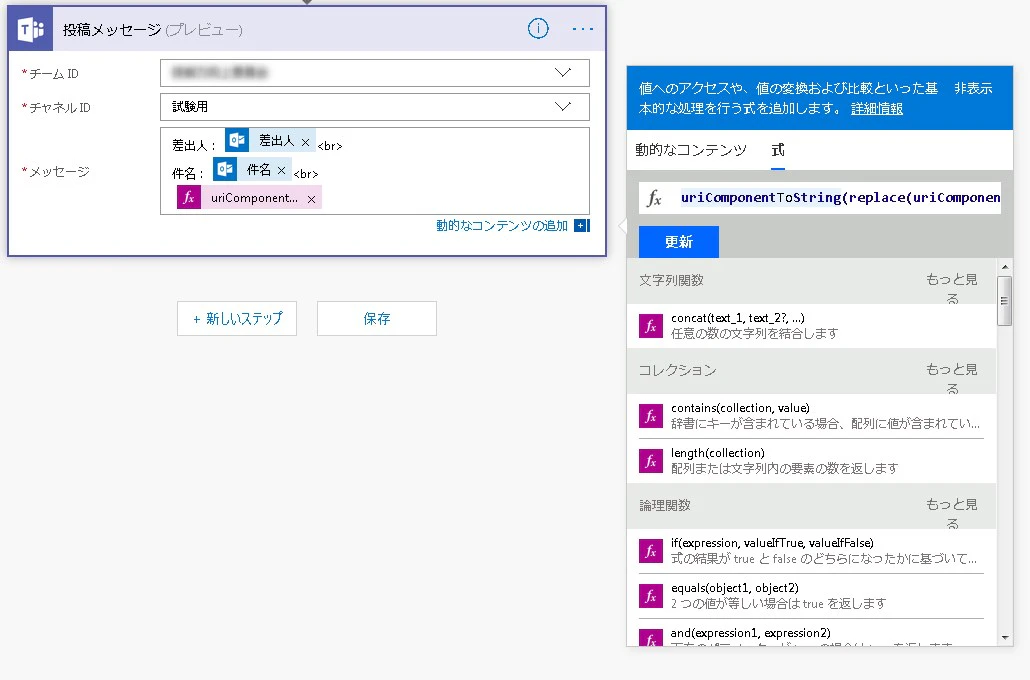Click the expression fx input field

tap(820, 198)
